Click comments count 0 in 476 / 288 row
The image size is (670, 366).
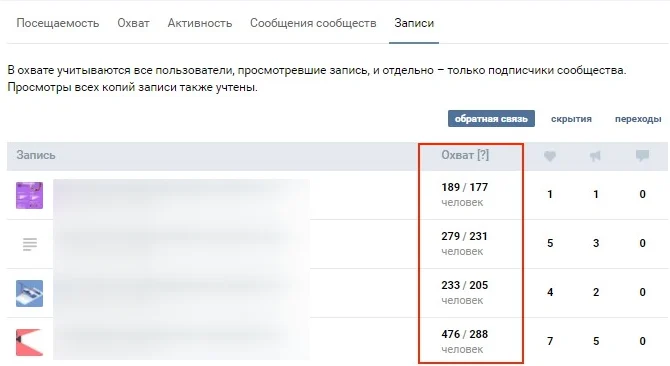pos(642,341)
